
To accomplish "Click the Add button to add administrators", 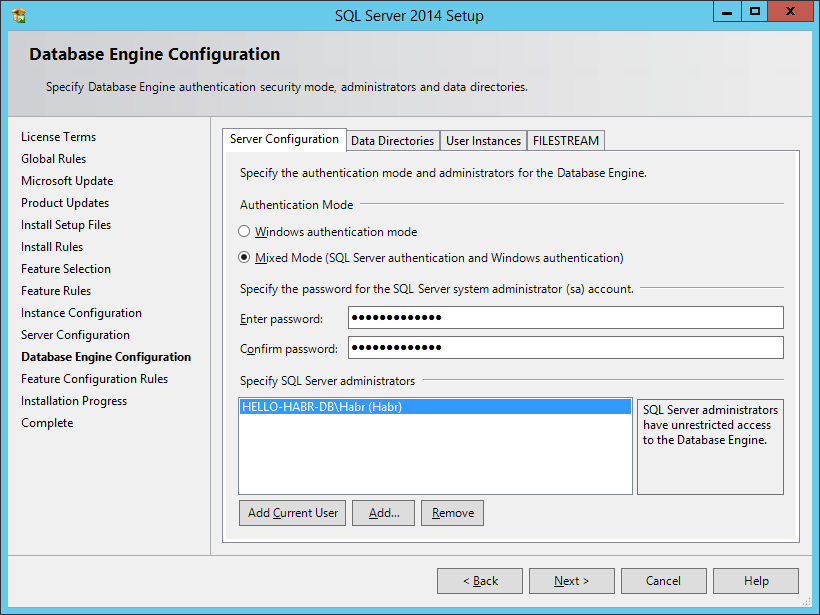I will coord(383,512).
